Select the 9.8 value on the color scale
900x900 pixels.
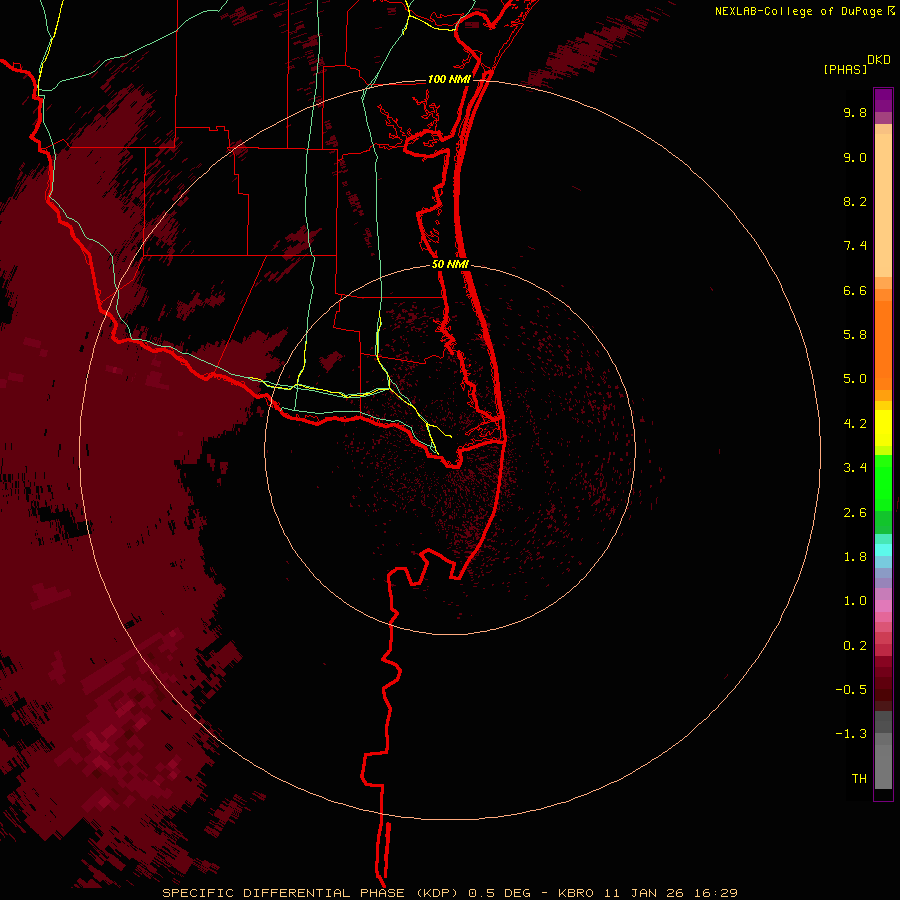tap(855, 112)
